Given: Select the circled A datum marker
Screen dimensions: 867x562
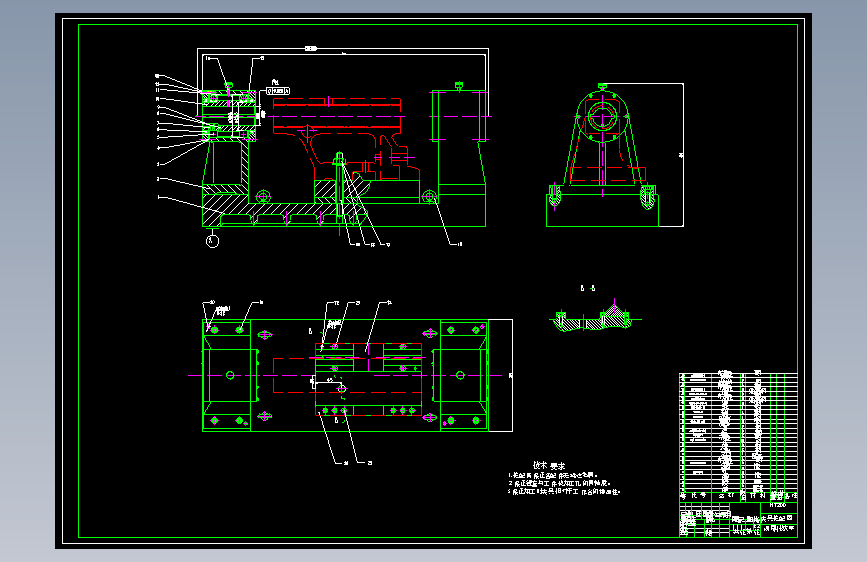Looking at the screenshot, I should click(212, 241).
